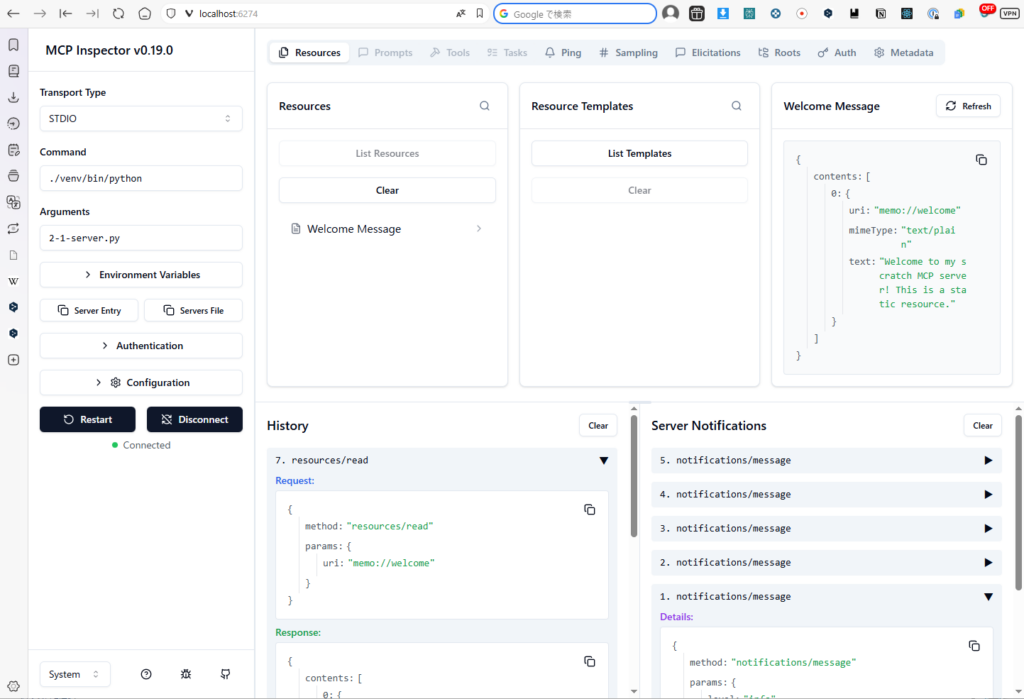This screenshot has width=1024, height=699.
Task: Expand the Configuration section
Action: click(x=141, y=383)
